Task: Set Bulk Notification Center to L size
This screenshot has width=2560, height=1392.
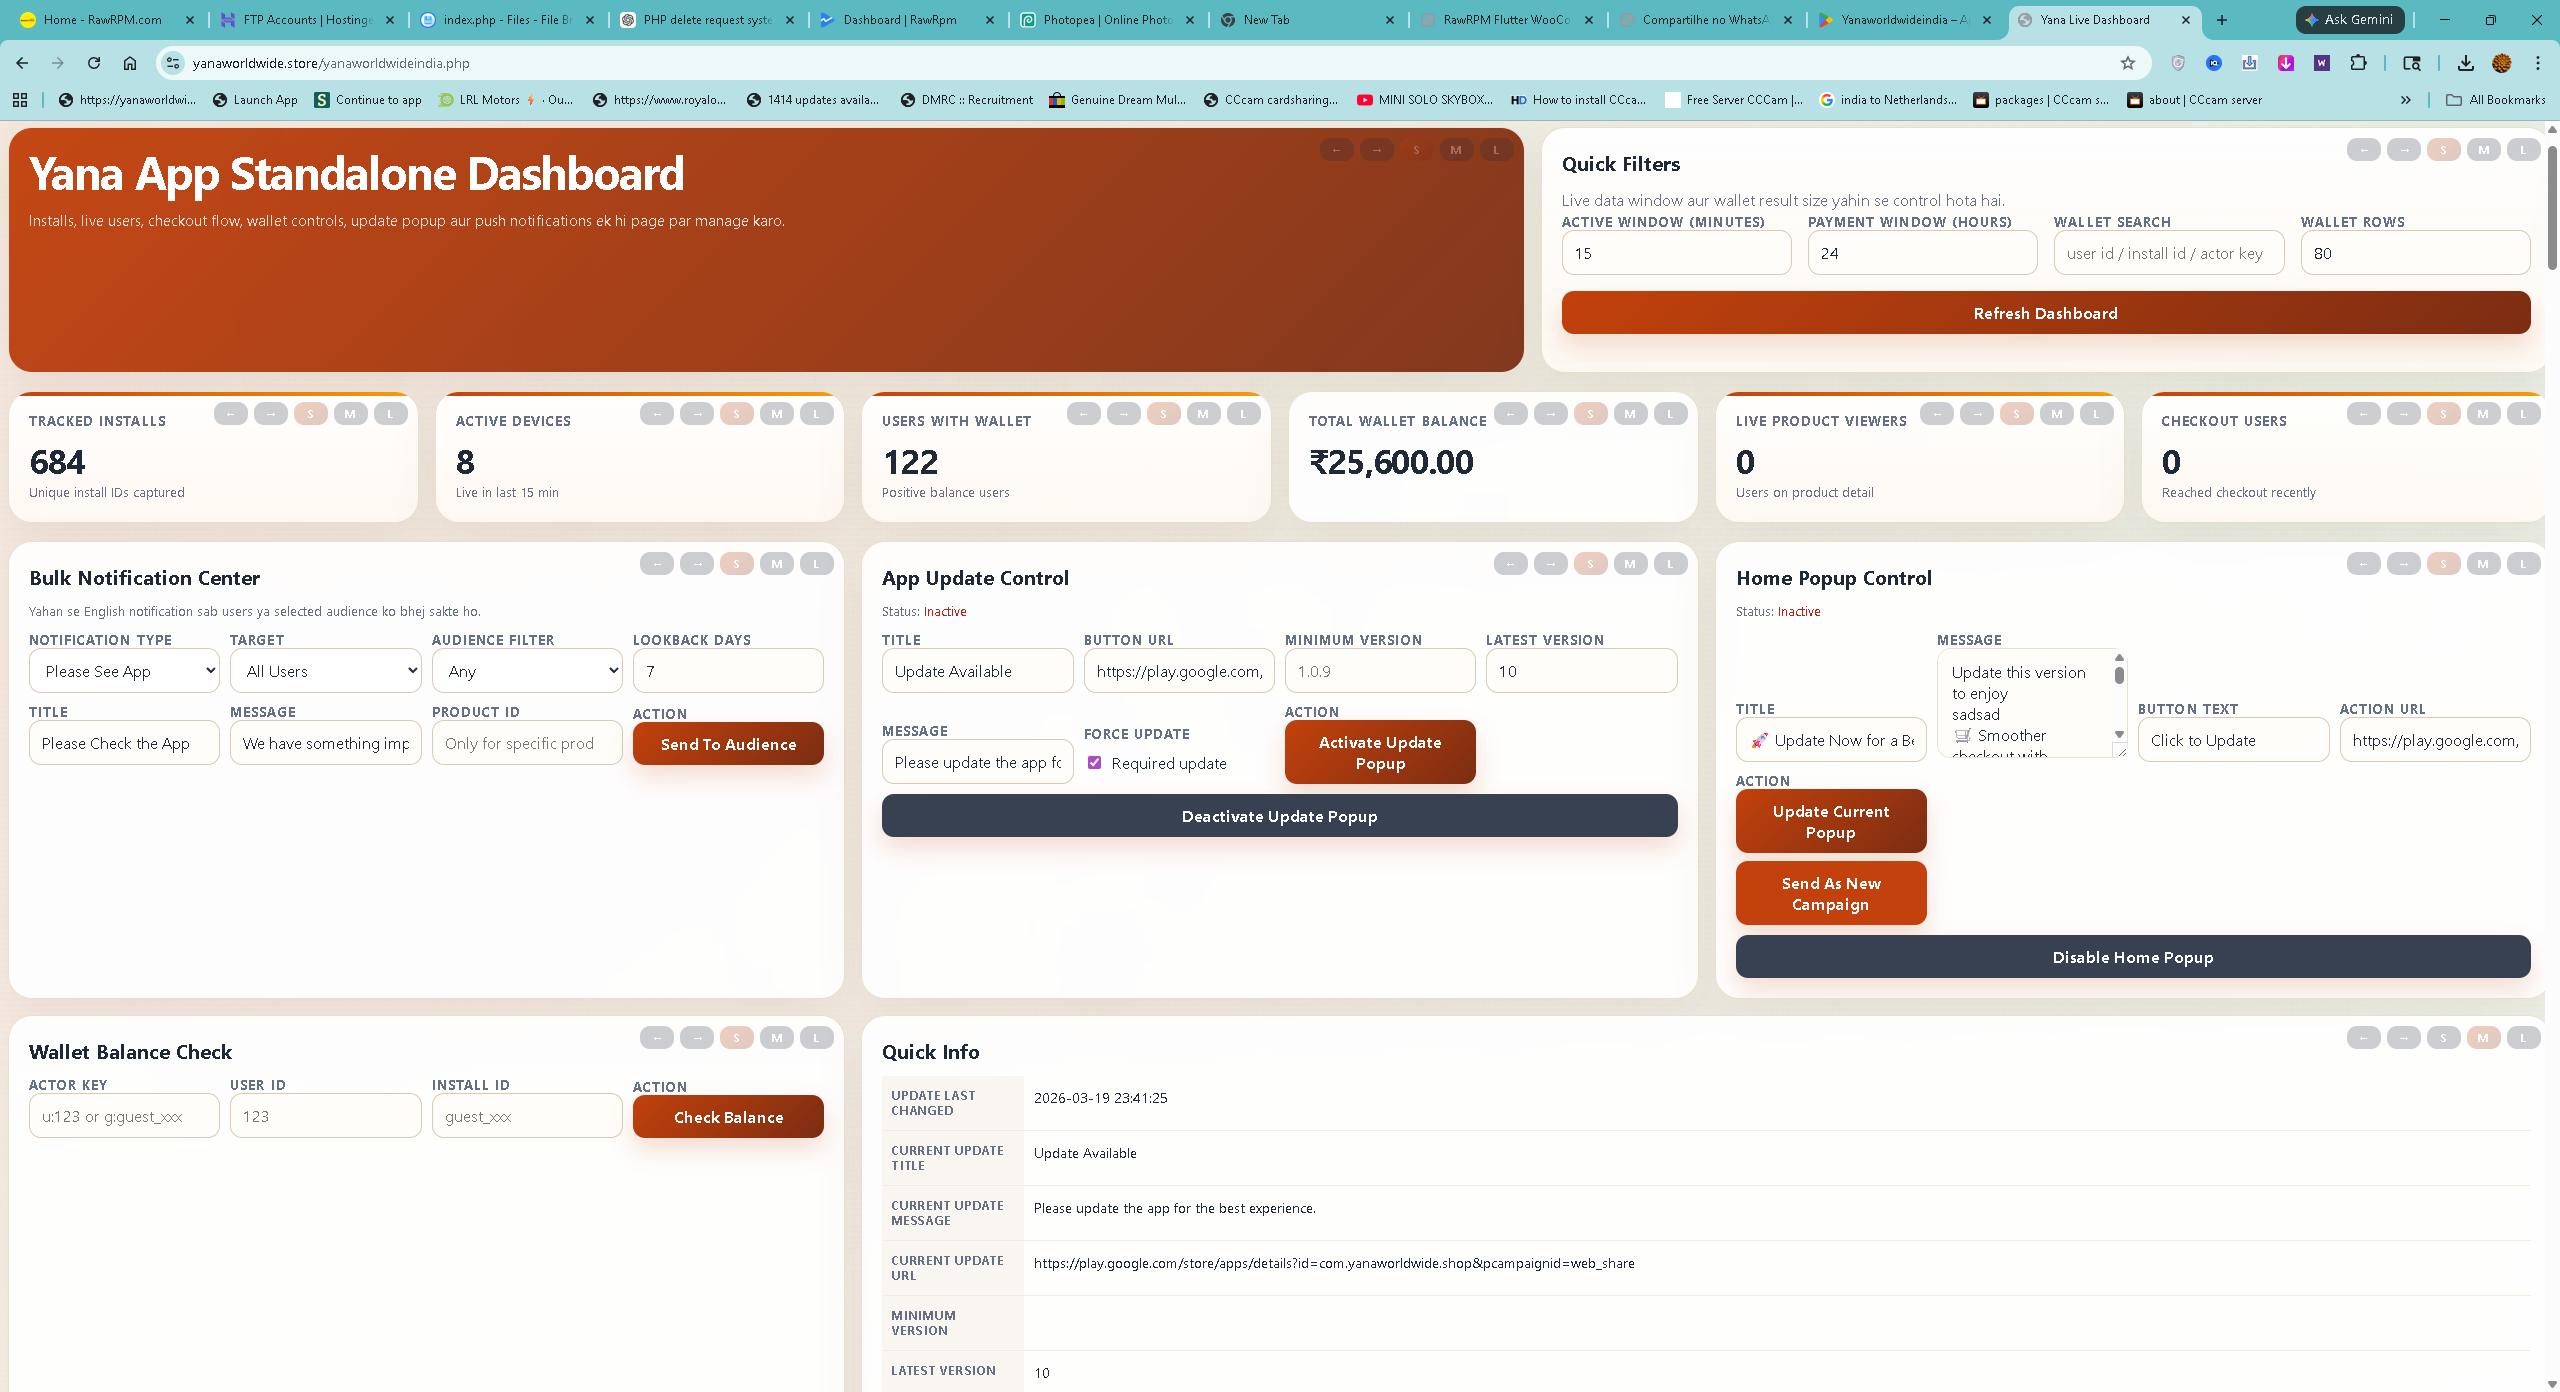Action: coord(816,564)
